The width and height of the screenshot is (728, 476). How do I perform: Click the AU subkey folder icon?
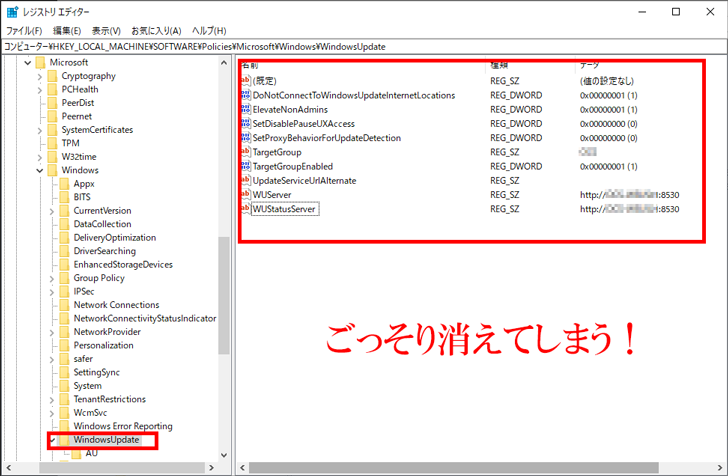coord(77,453)
